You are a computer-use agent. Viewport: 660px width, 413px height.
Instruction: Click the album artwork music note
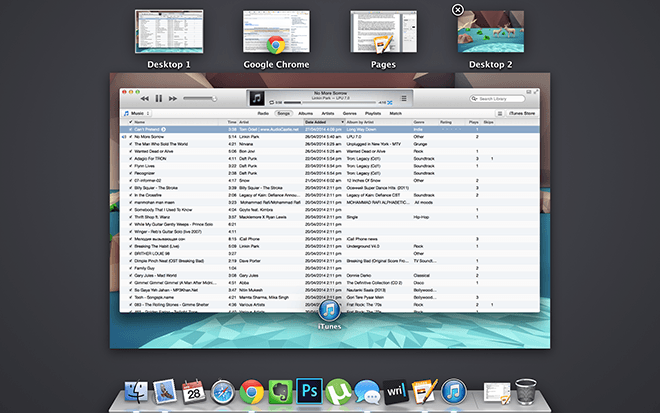(x=257, y=99)
